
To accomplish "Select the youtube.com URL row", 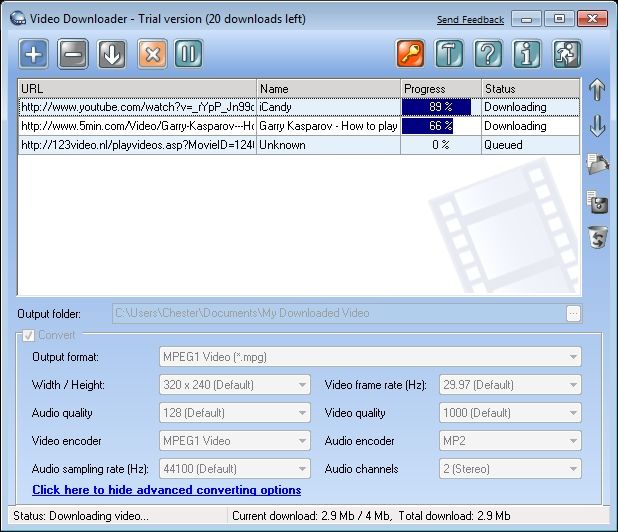I will [137, 107].
